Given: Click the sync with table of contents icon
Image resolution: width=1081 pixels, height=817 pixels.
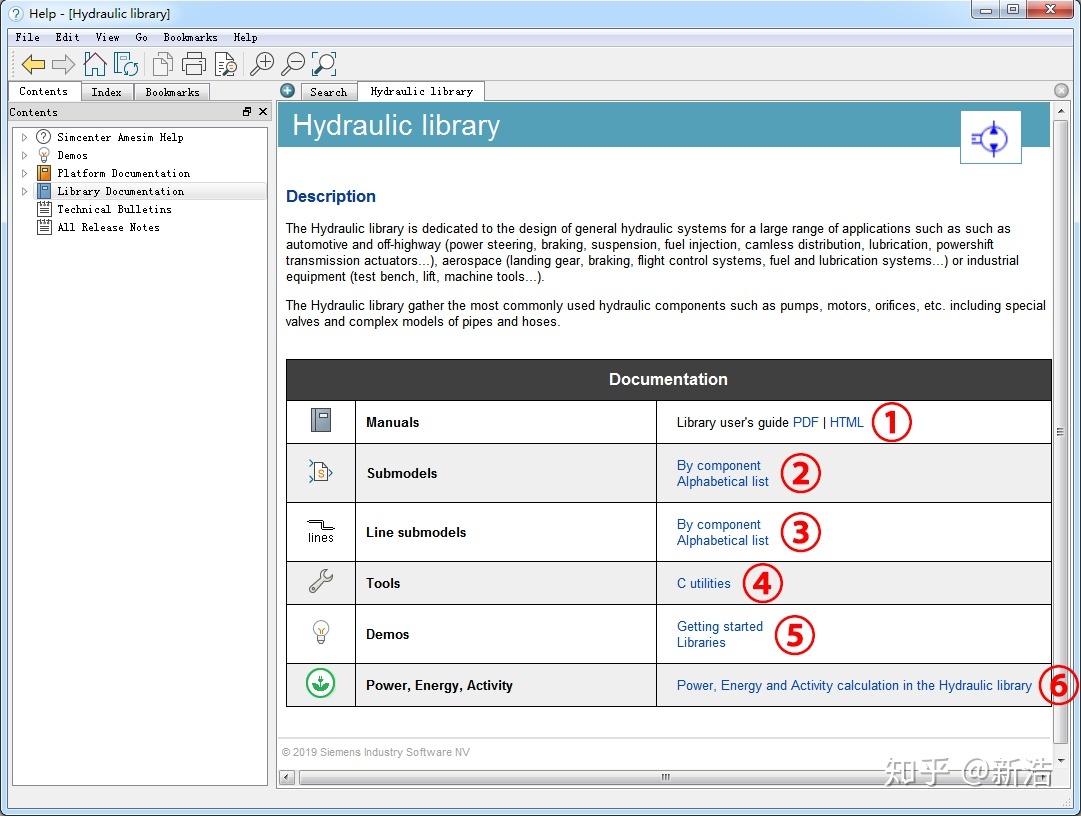Looking at the screenshot, I should pyautogui.click(x=126, y=64).
